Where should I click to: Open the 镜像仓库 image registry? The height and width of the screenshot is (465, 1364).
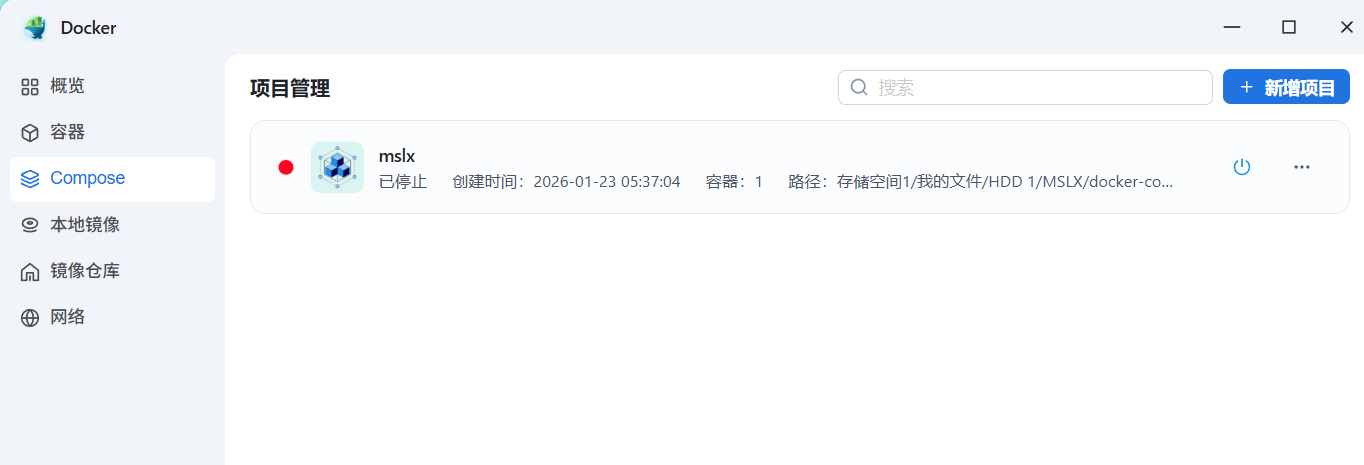[x=112, y=271]
